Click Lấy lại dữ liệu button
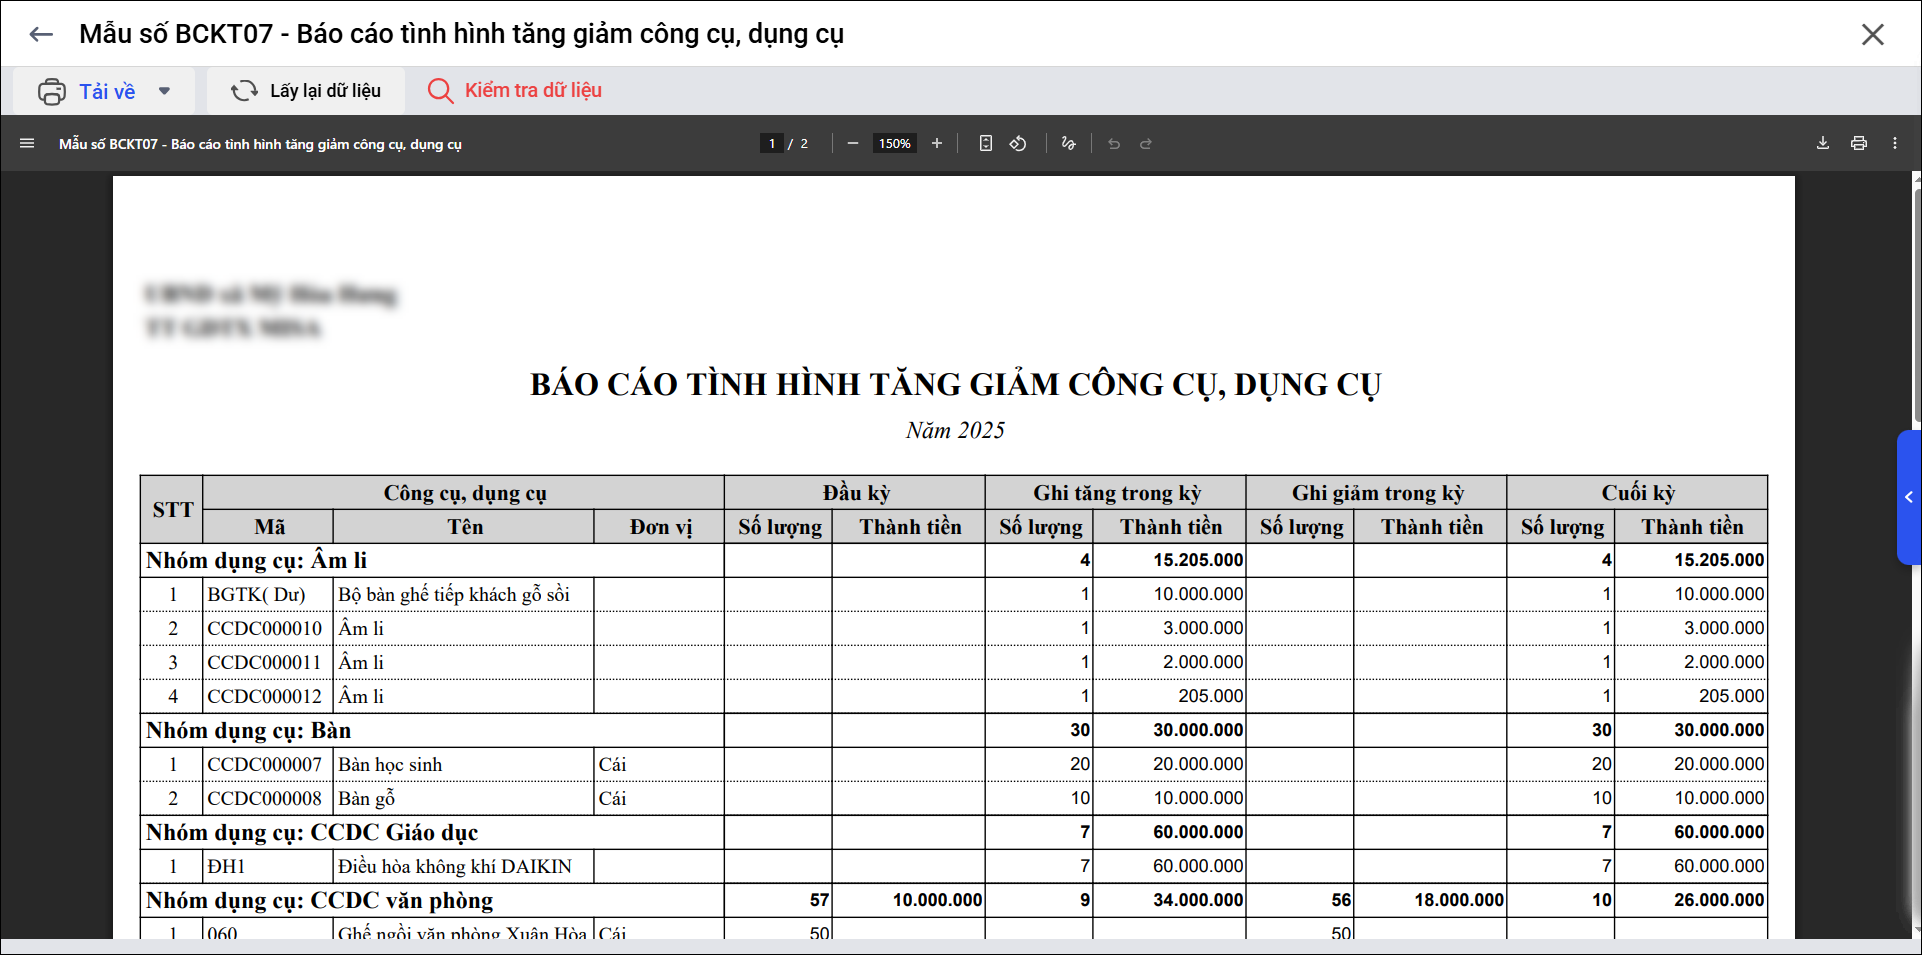Viewport: 1922px width, 955px height. pyautogui.click(x=306, y=91)
